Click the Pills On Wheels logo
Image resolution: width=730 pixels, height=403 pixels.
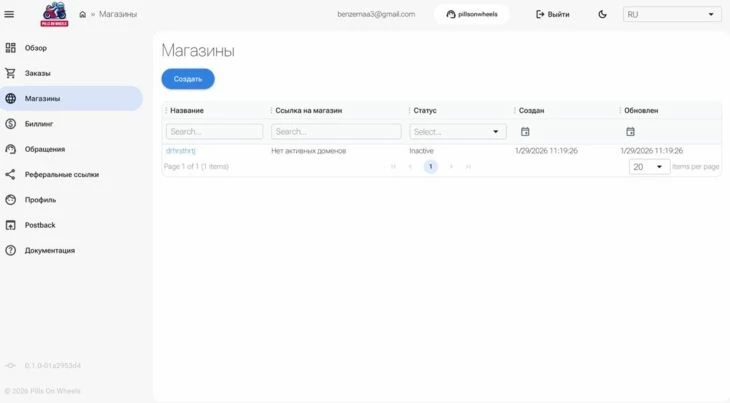pos(53,14)
